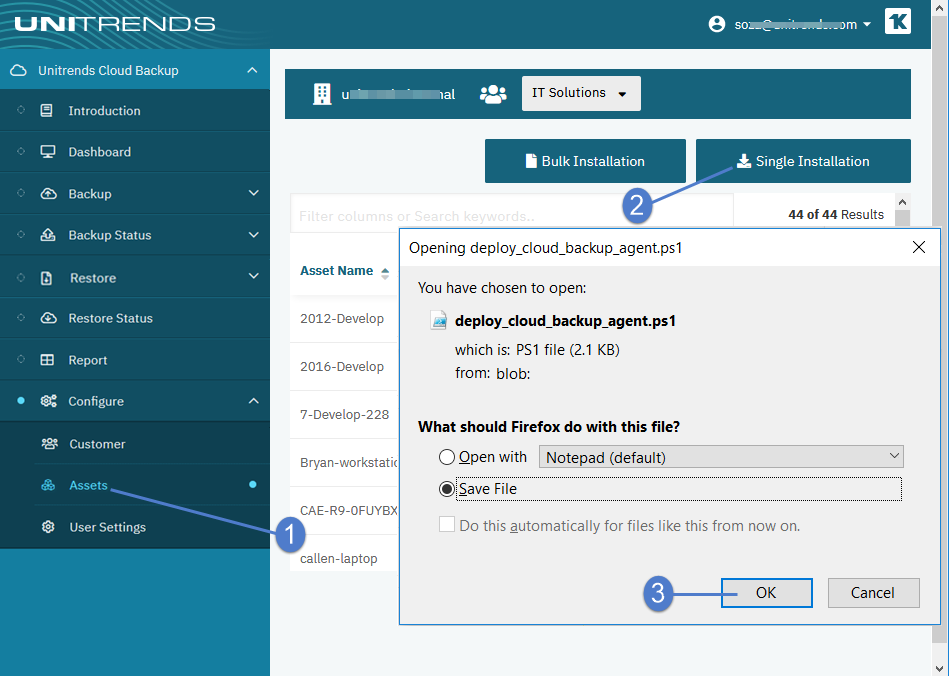This screenshot has height=676, width=949.
Task: Click the Backup Status icon
Action: [x=48, y=235]
